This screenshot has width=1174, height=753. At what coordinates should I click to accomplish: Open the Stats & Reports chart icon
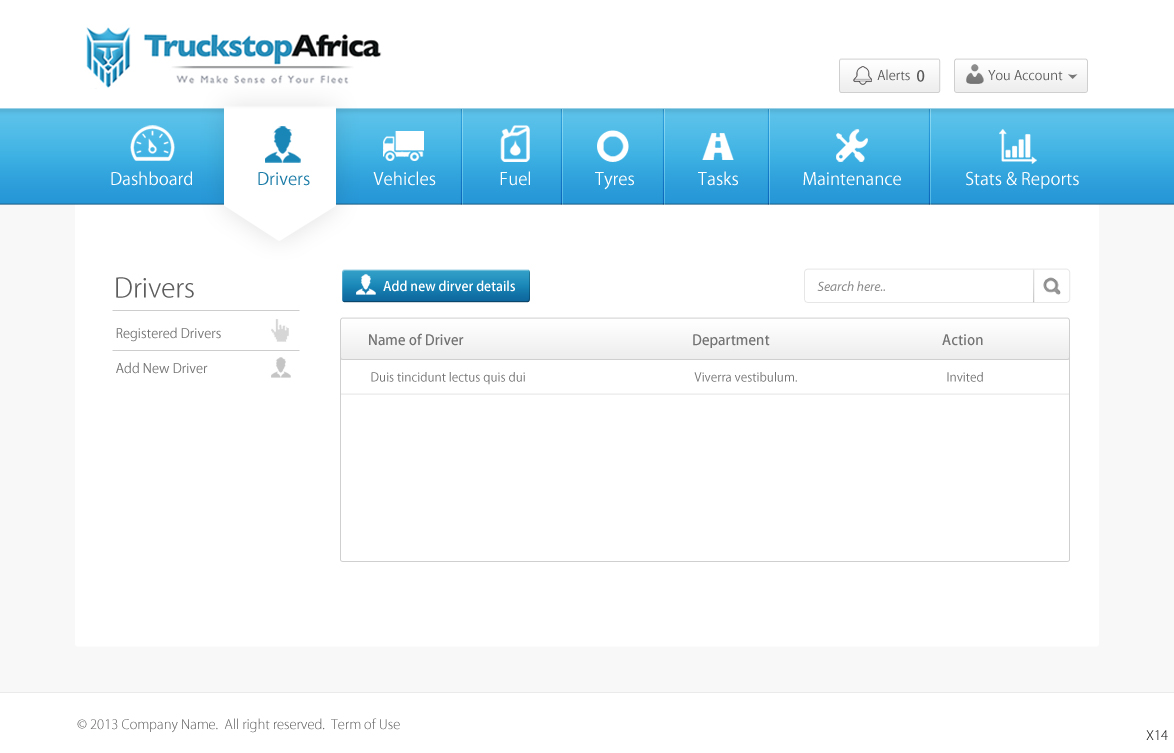(x=1018, y=146)
